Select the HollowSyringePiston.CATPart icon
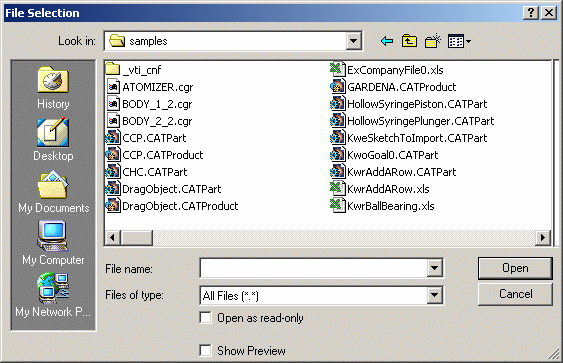The height and width of the screenshot is (363, 563). tap(337, 103)
